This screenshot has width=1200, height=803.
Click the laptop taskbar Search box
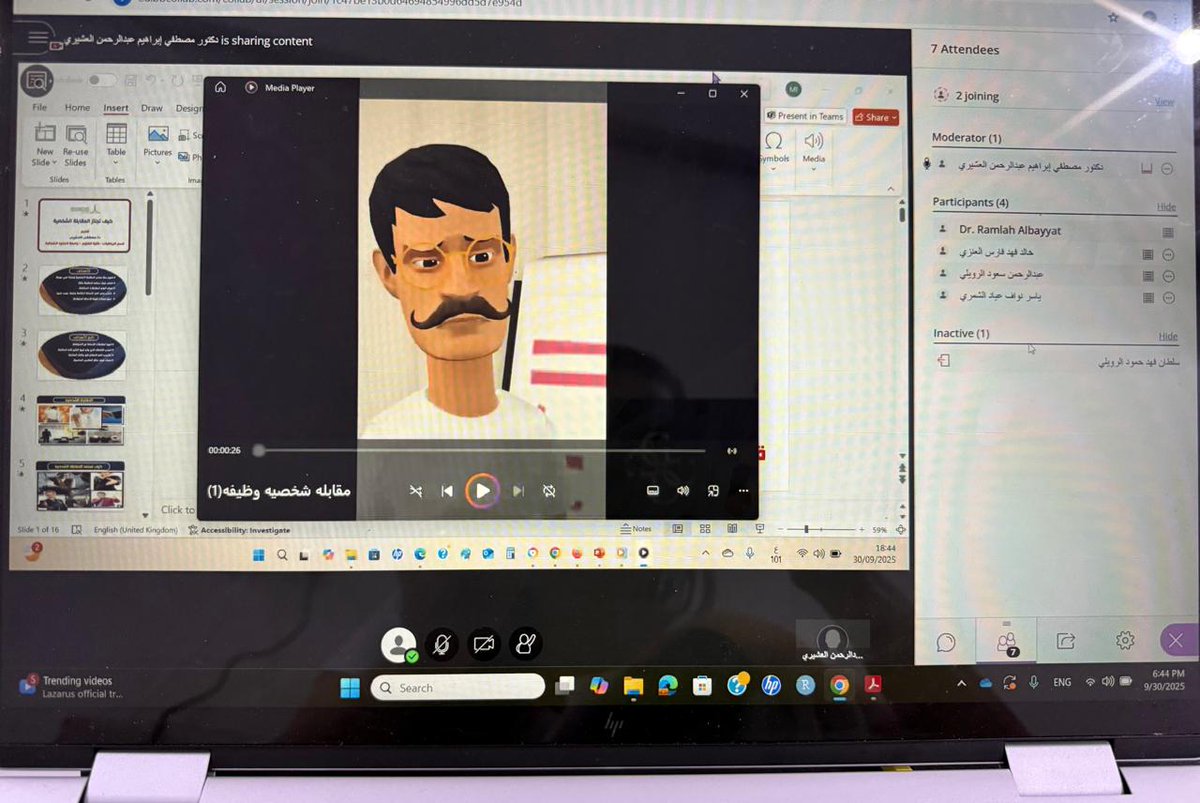coord(458,687)
